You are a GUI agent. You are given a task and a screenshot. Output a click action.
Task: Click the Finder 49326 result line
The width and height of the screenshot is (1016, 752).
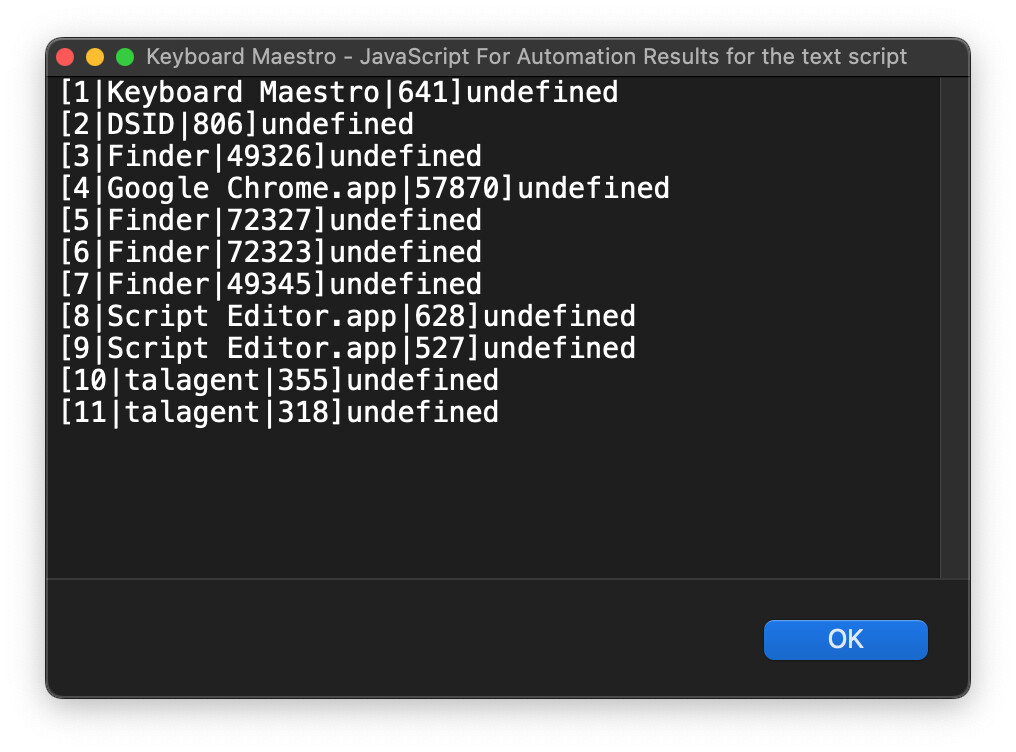coord(270,157)
